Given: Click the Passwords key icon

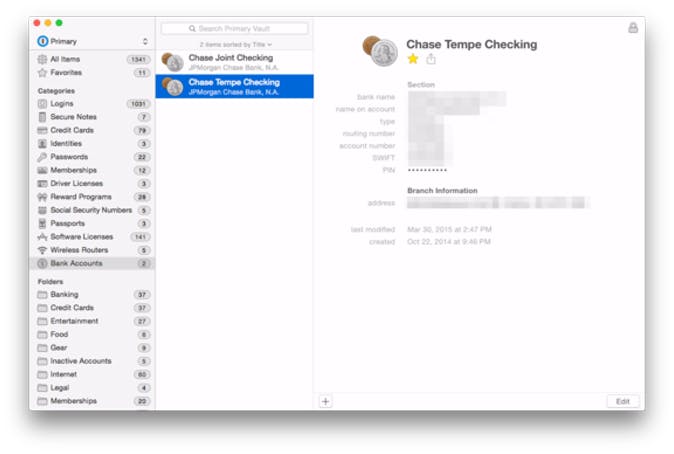Looking at the screenshot, I should (42, 157).
